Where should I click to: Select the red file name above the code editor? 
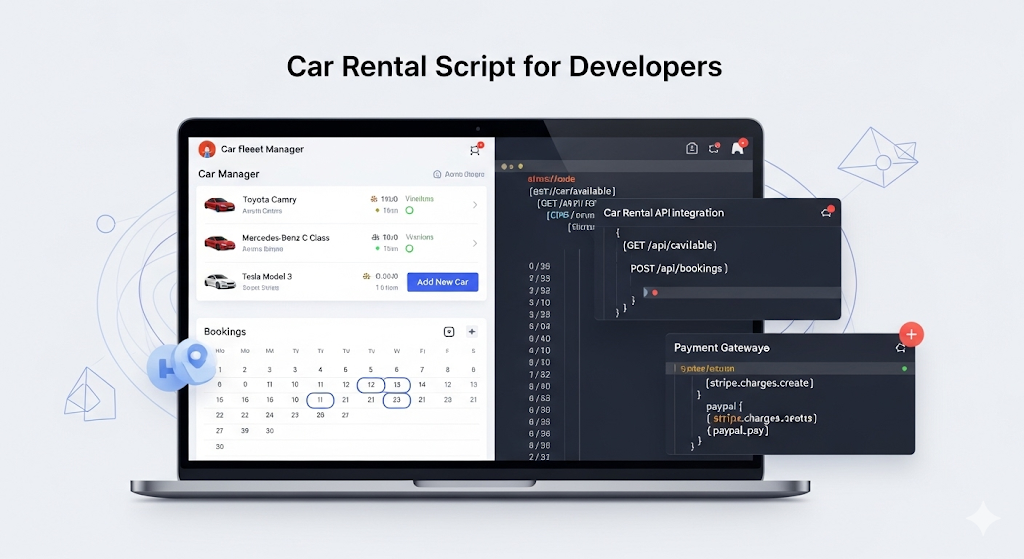pos(551,179)
